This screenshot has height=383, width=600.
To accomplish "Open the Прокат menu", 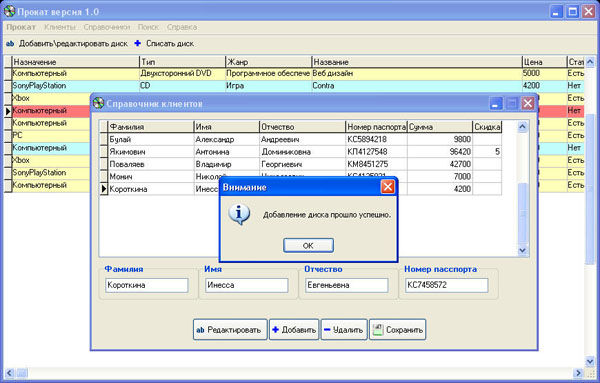I will [21, 27].
